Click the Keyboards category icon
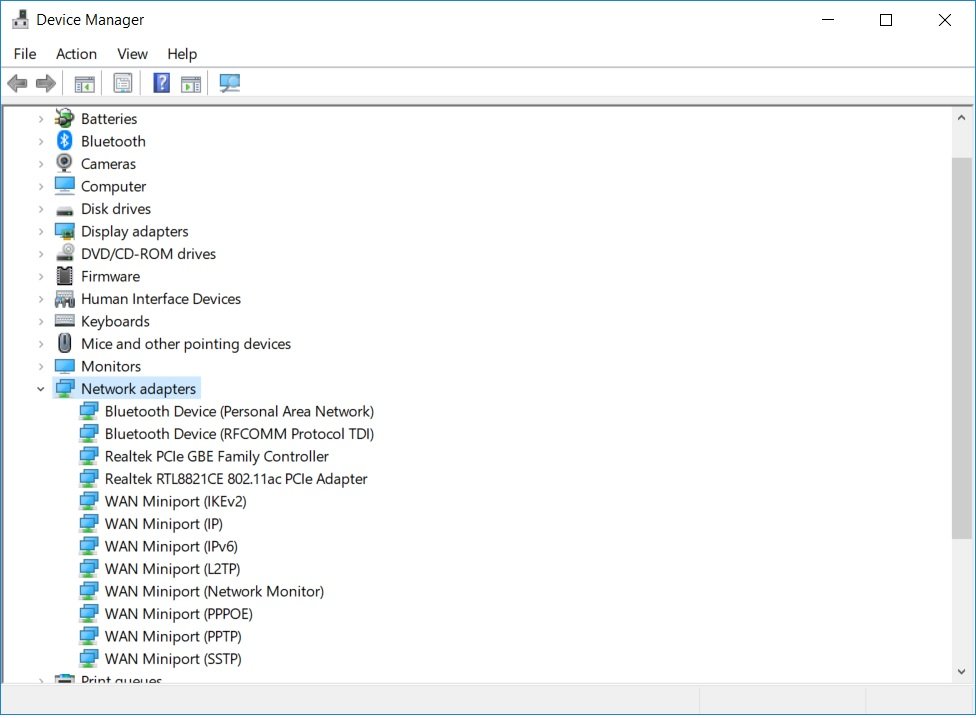The width and height of the screenshot is (976, 718). coord(65,321)
